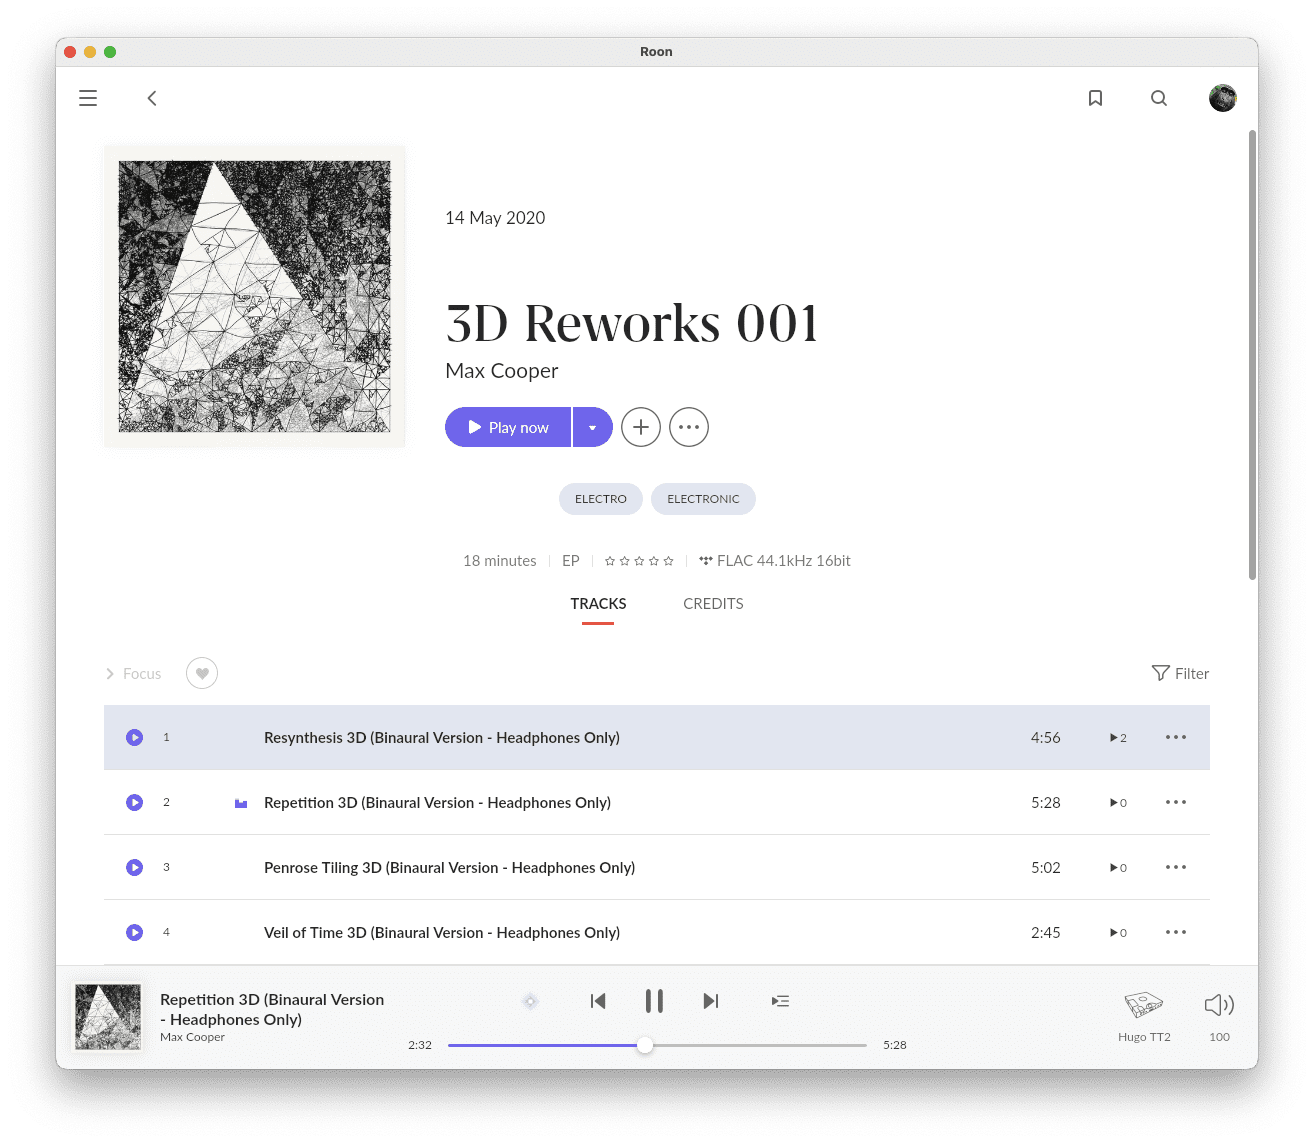Image resolution: width=1314 pixels, height=1143 pixels.
Task: Open more options for Veil of Time 3D
Action: point(1176,933)
